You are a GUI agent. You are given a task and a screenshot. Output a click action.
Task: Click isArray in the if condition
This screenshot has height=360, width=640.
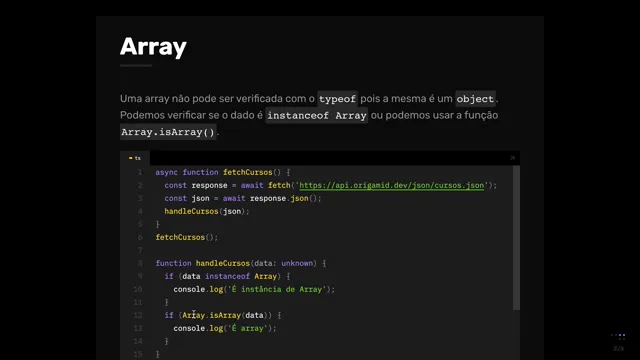(225, 315)
